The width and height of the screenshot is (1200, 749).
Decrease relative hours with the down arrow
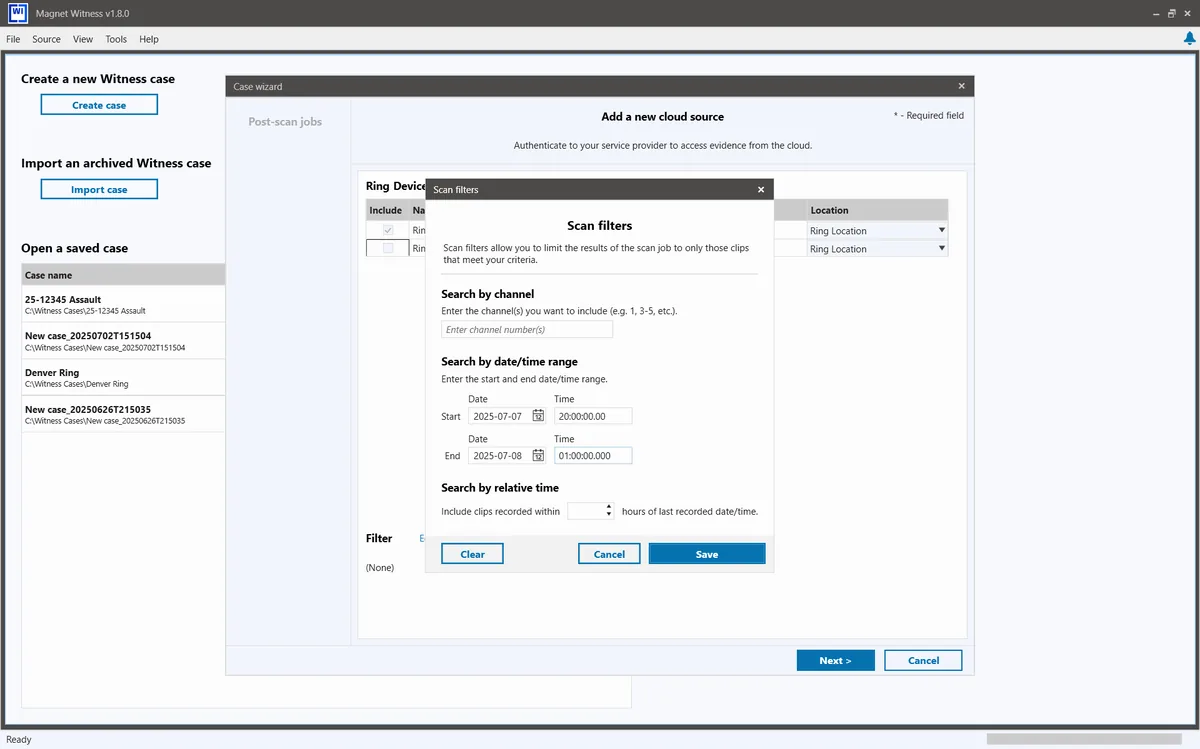[609, 514]
